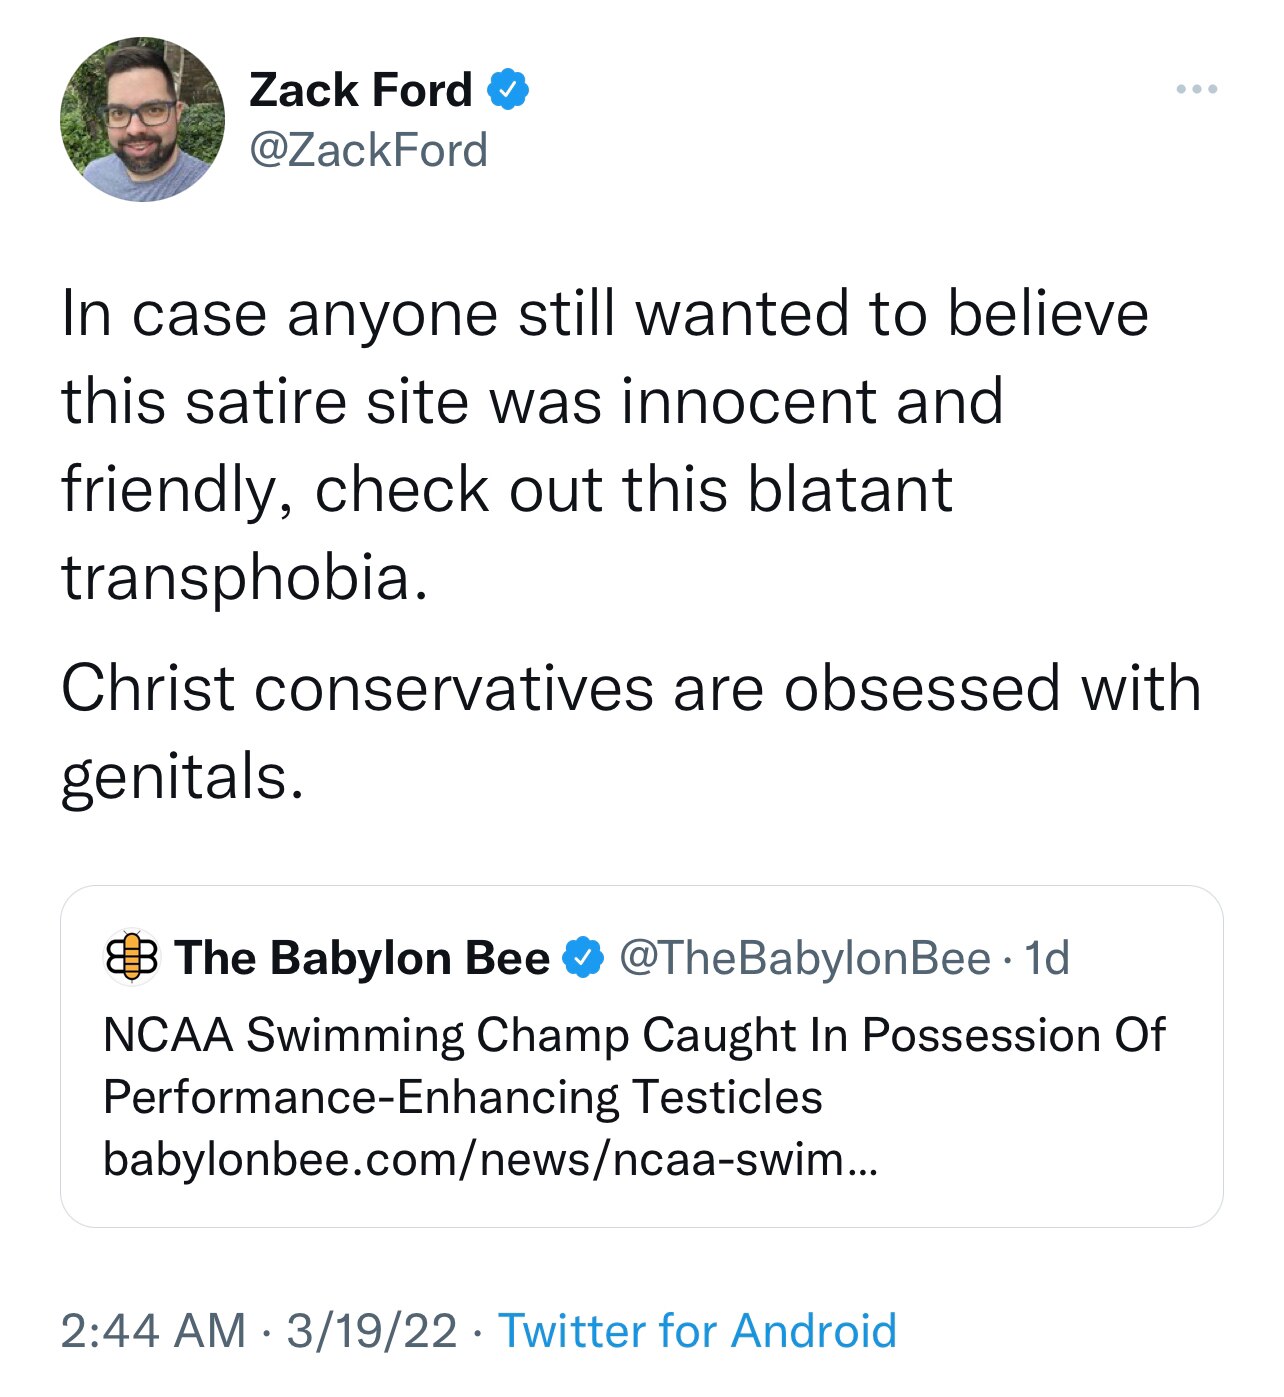Open the @TheBabylonBee handle
This screenshot has height=1397, width=1284.
coord(805,958)
